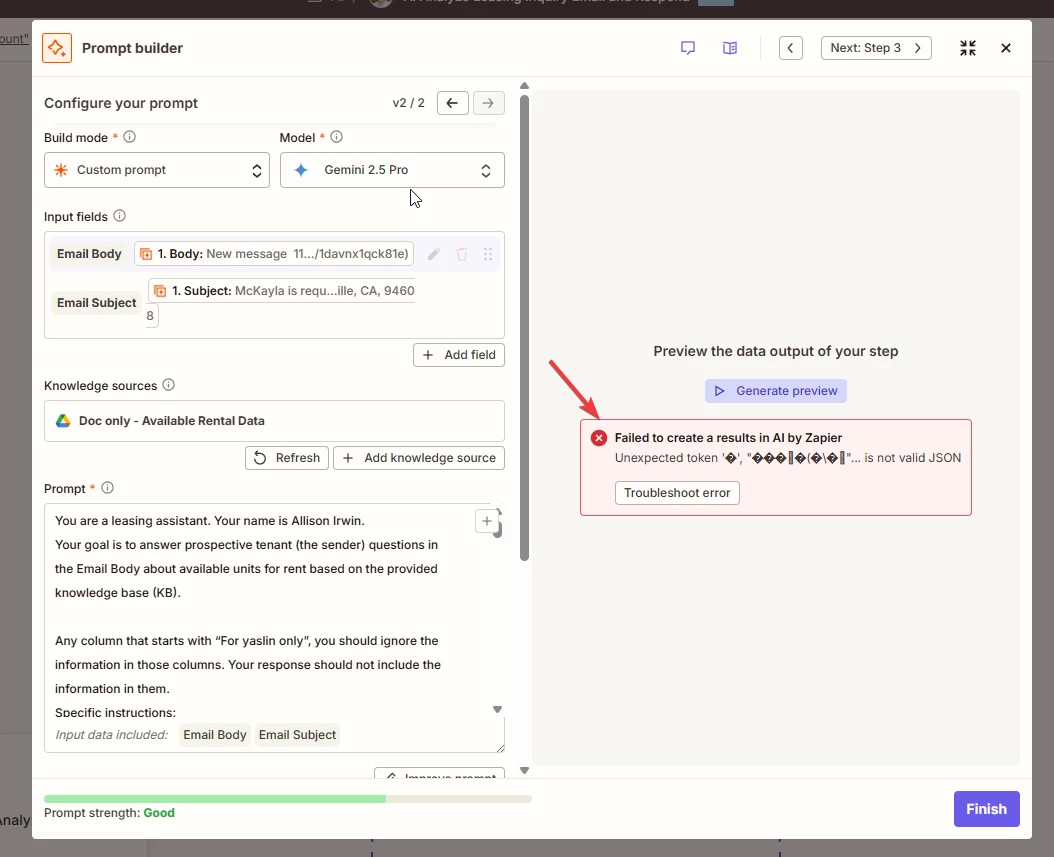Click the Failed to create results error title

728,438
